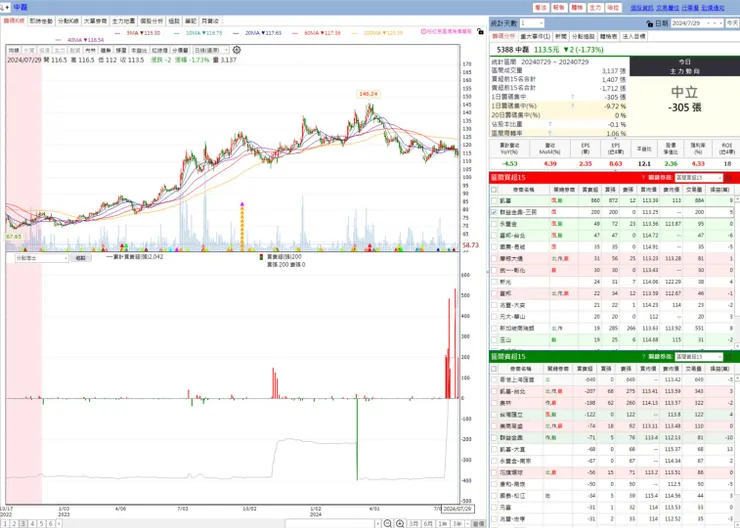Toggle the 100MA legend line
The width and height of the screenshot is (740, 528).
[x=377, y=33]
